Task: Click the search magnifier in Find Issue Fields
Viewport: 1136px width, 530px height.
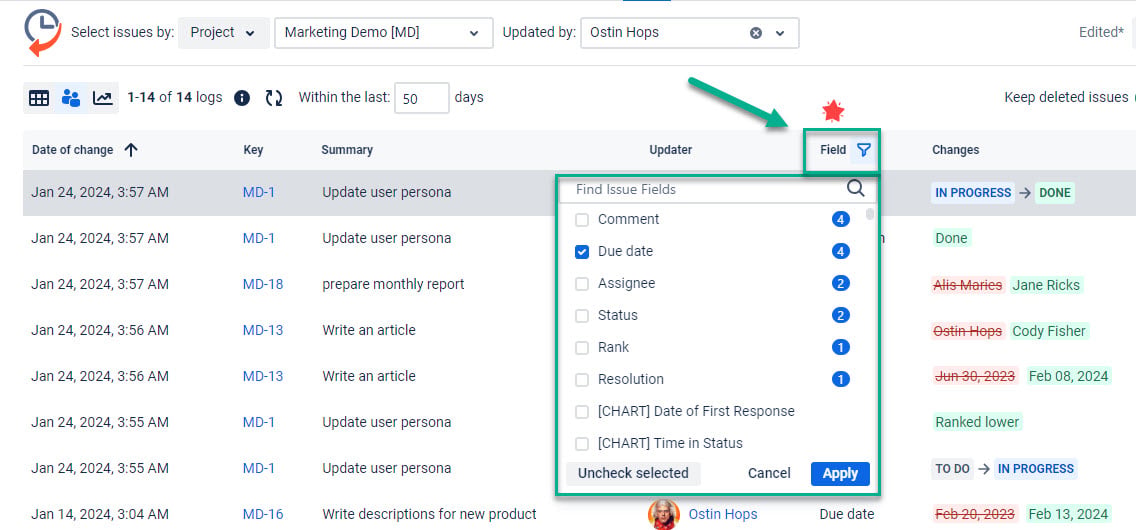Action: [x=856, y=189]
